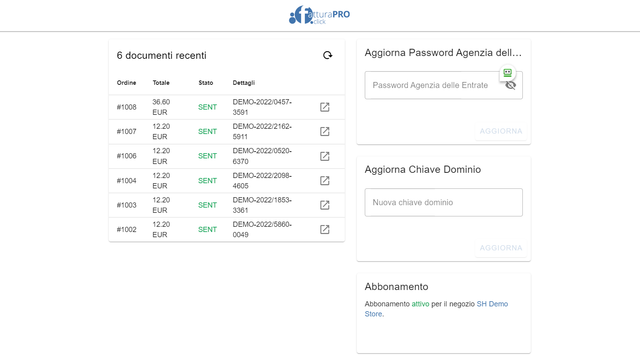
Task: Open details for order #1002
Action: click(x=324, y=229)
